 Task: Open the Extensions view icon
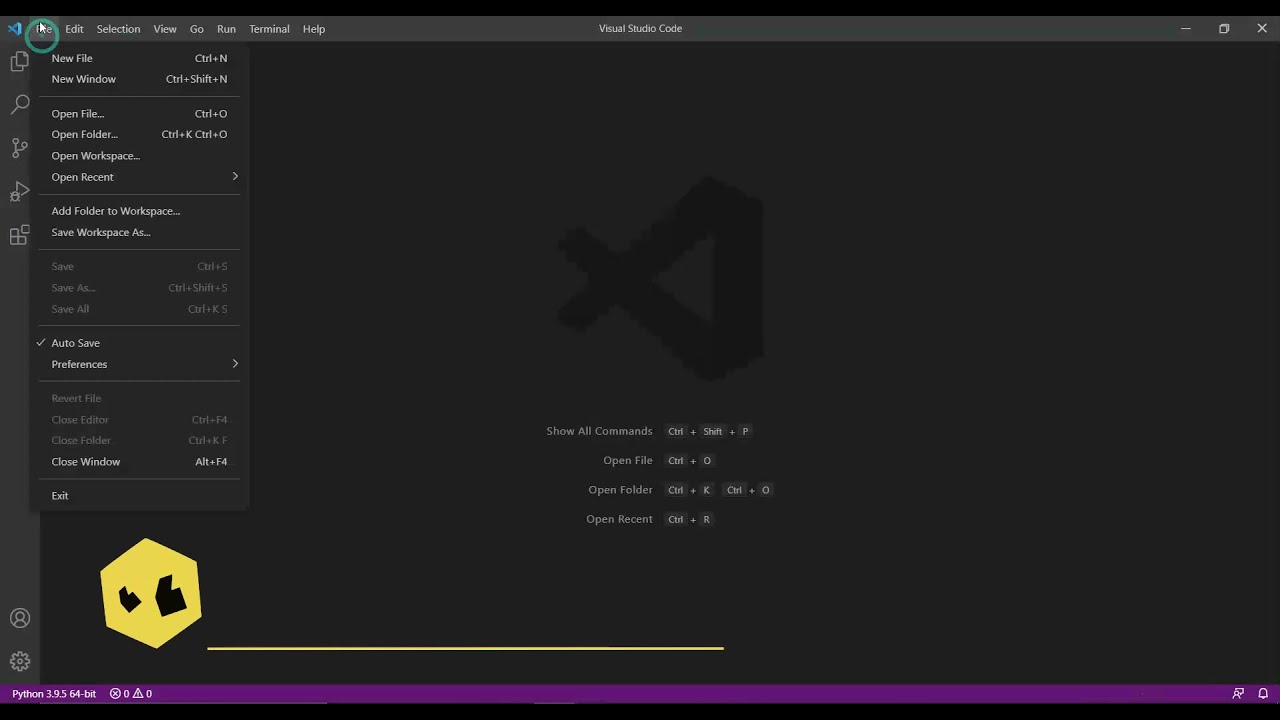coord(19,235)
